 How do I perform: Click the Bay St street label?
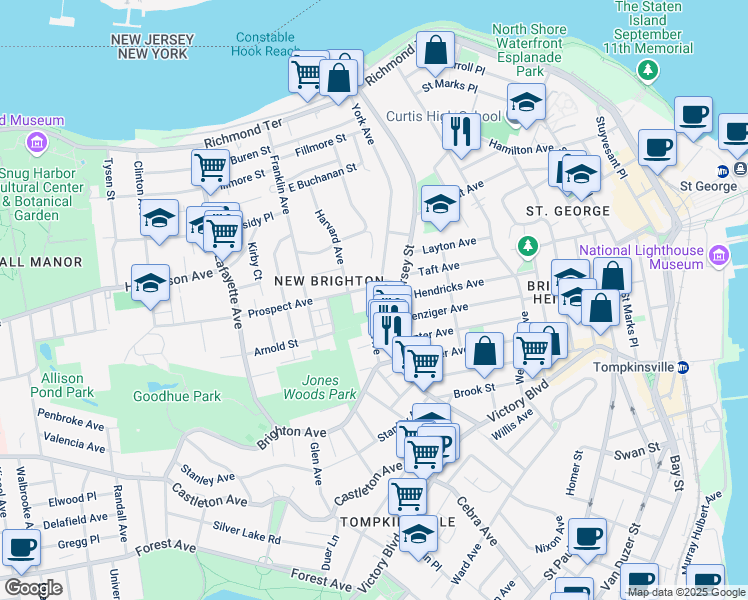click(677, 473)
